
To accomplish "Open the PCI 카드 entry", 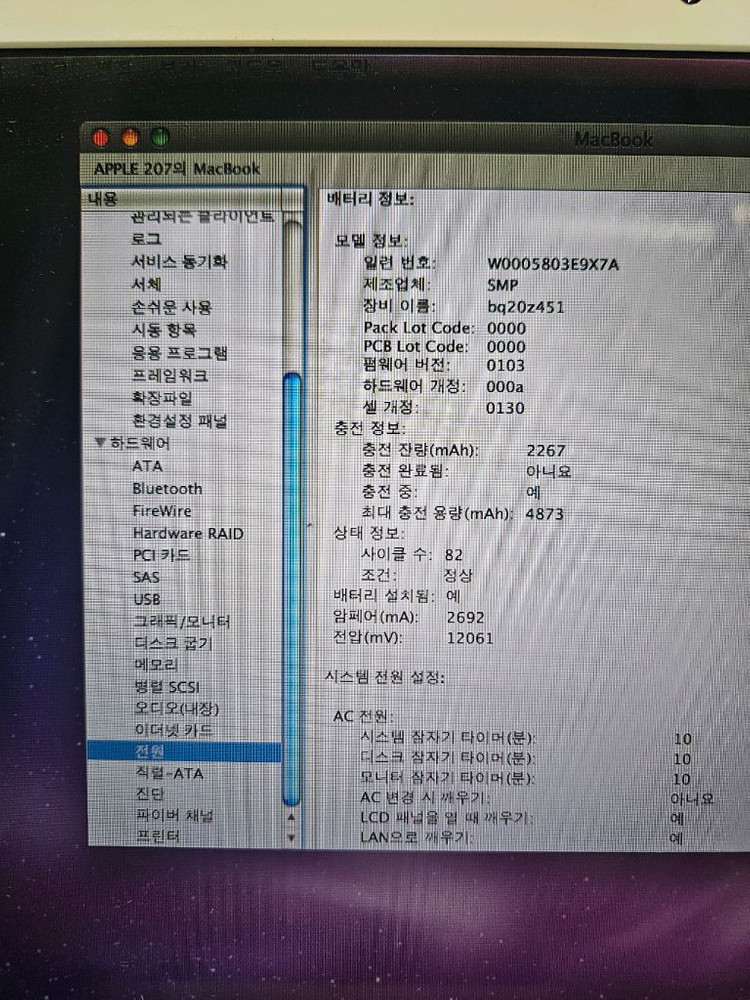I will 161,555.
